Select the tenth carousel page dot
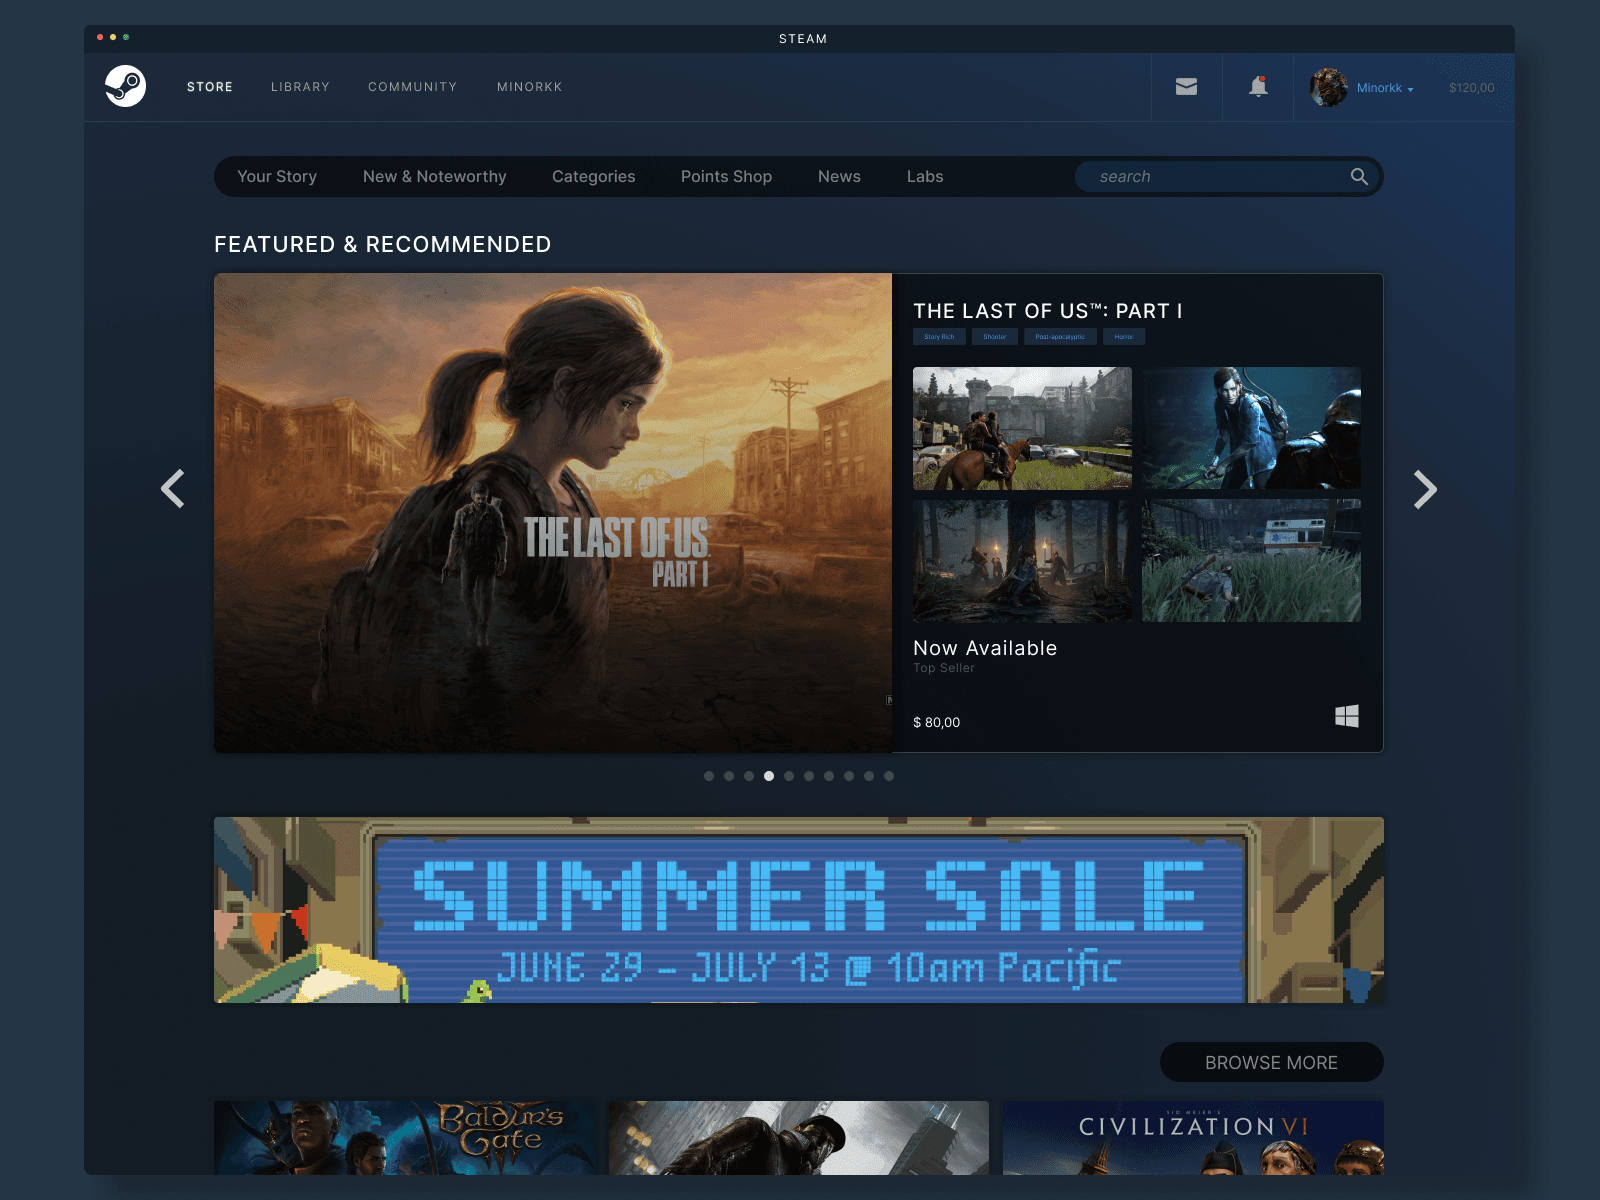Image resolution: width=1600 pixels, height=1200 pixels. click(x=889, y=776)
